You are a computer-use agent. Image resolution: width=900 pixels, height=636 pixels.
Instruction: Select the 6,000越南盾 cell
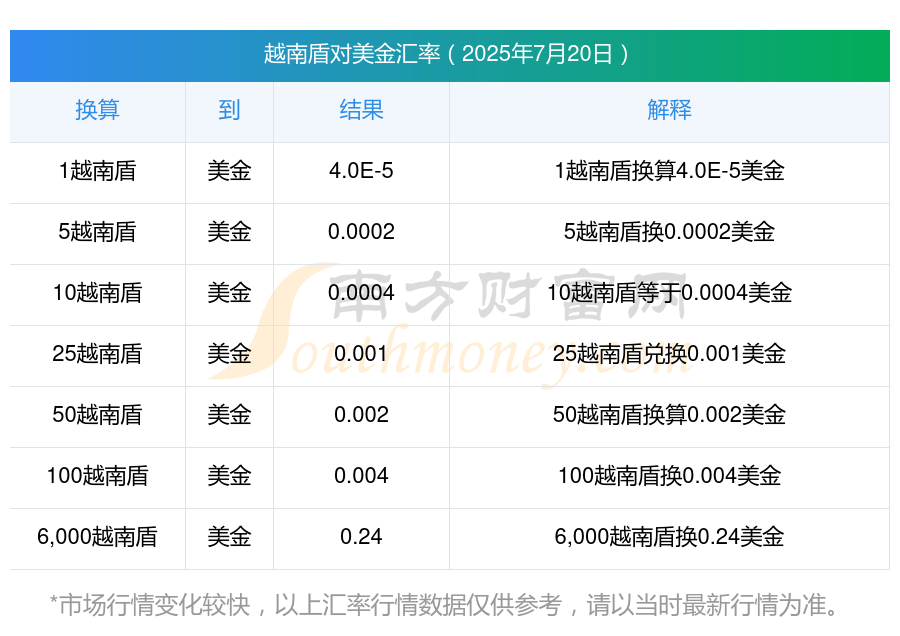[98, 537]
